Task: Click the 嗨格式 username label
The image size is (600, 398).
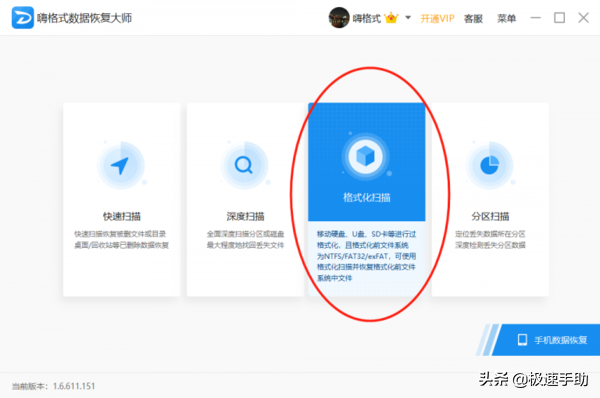Action: click(367, 18)
